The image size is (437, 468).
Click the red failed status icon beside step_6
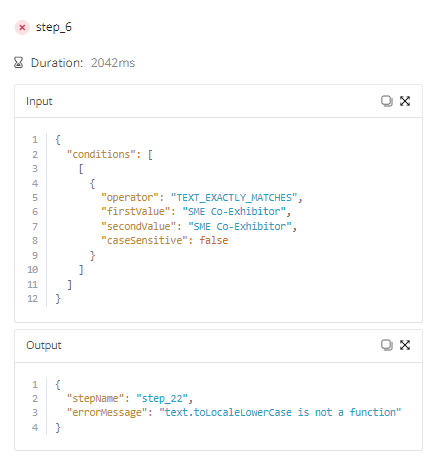pos(22,28)
